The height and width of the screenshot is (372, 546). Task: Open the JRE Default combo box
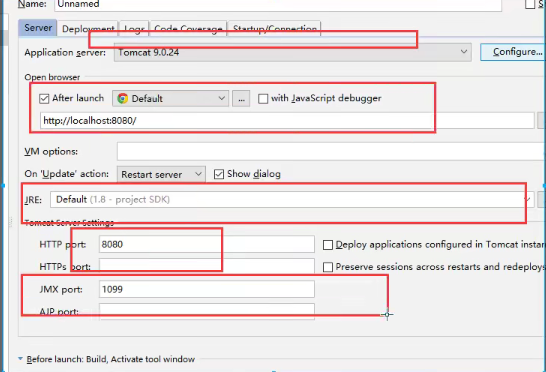292,200
